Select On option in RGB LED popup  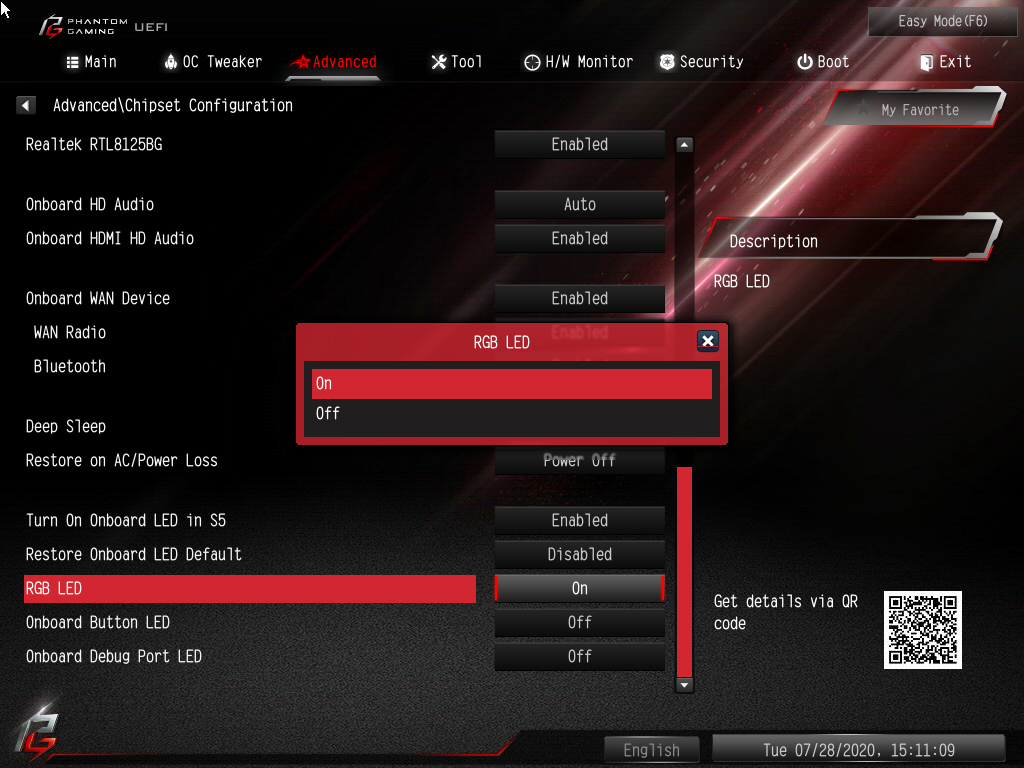click(512, 383)
